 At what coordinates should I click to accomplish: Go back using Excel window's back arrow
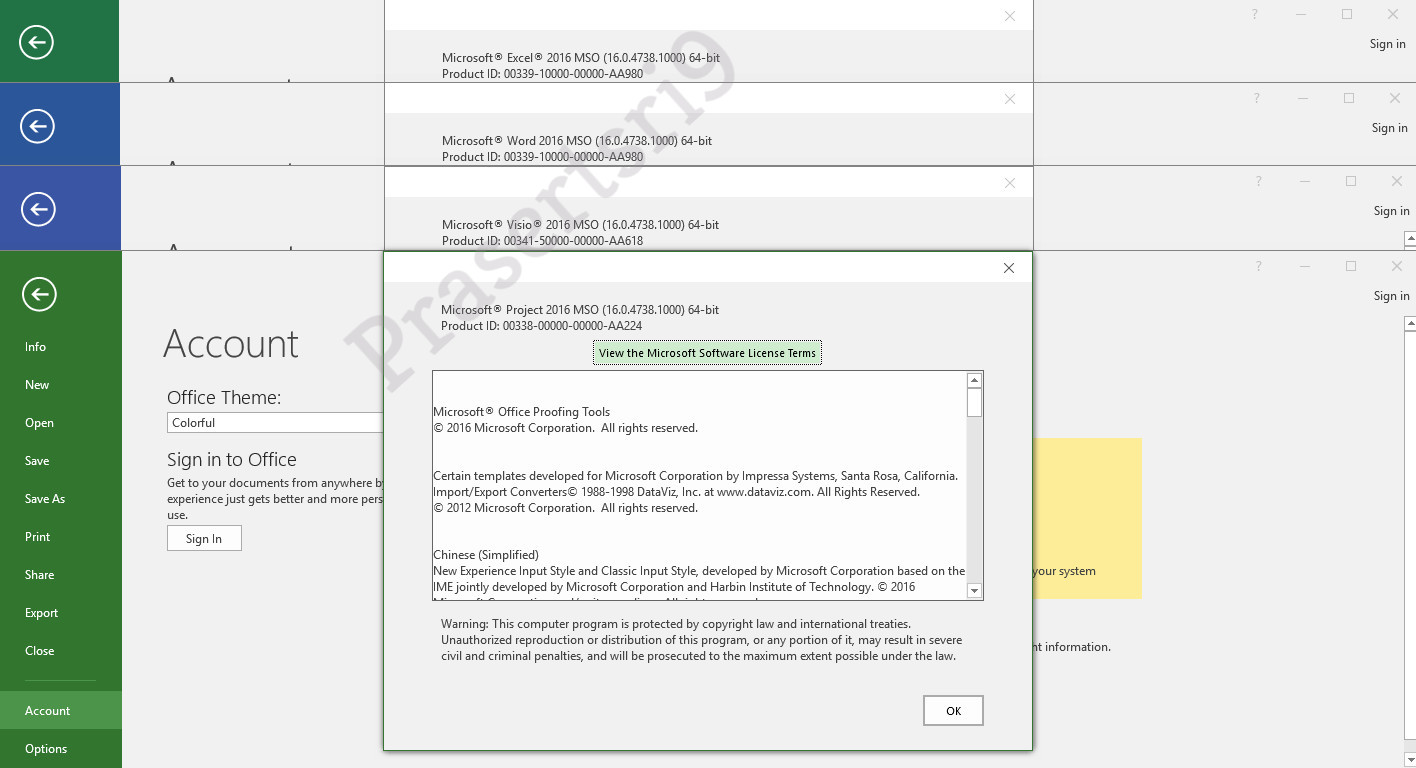(37, 42)
